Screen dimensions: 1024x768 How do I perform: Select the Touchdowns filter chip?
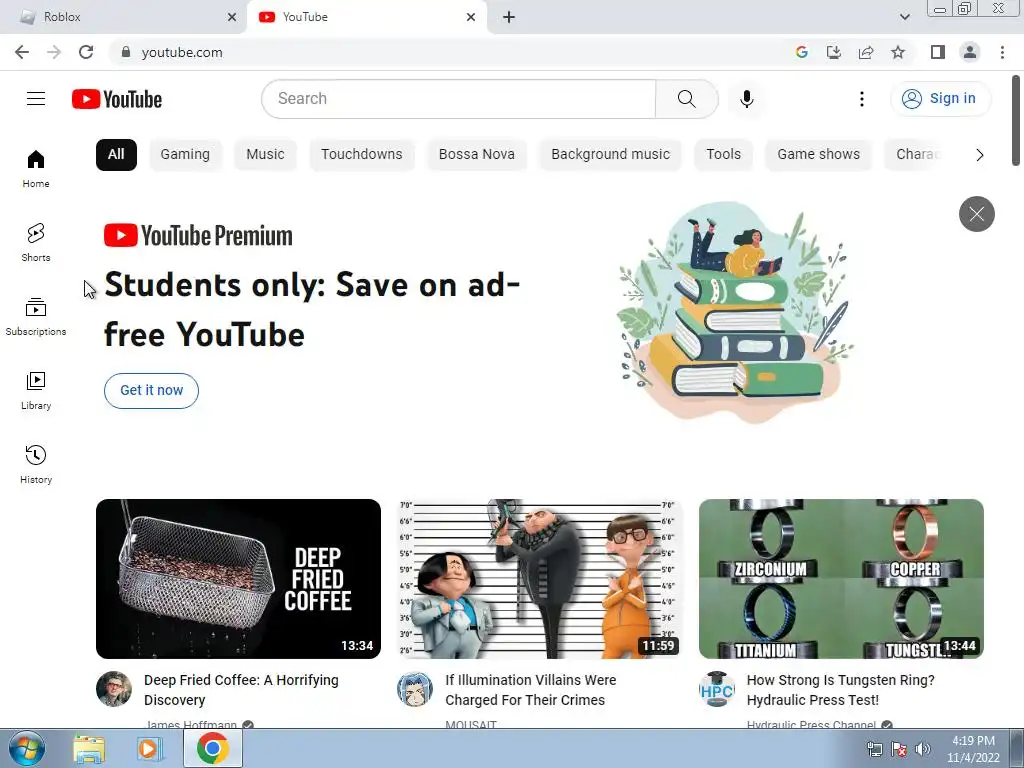coord(362,155)
